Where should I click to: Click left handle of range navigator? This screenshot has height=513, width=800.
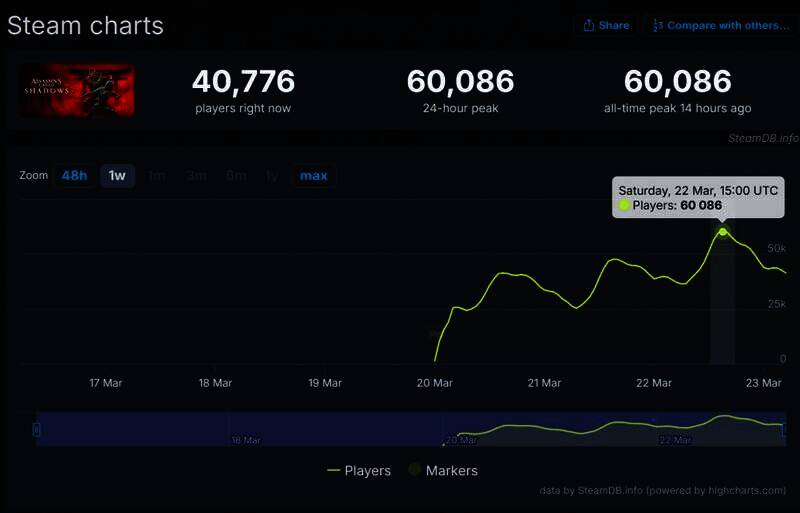tap(36, 429)
